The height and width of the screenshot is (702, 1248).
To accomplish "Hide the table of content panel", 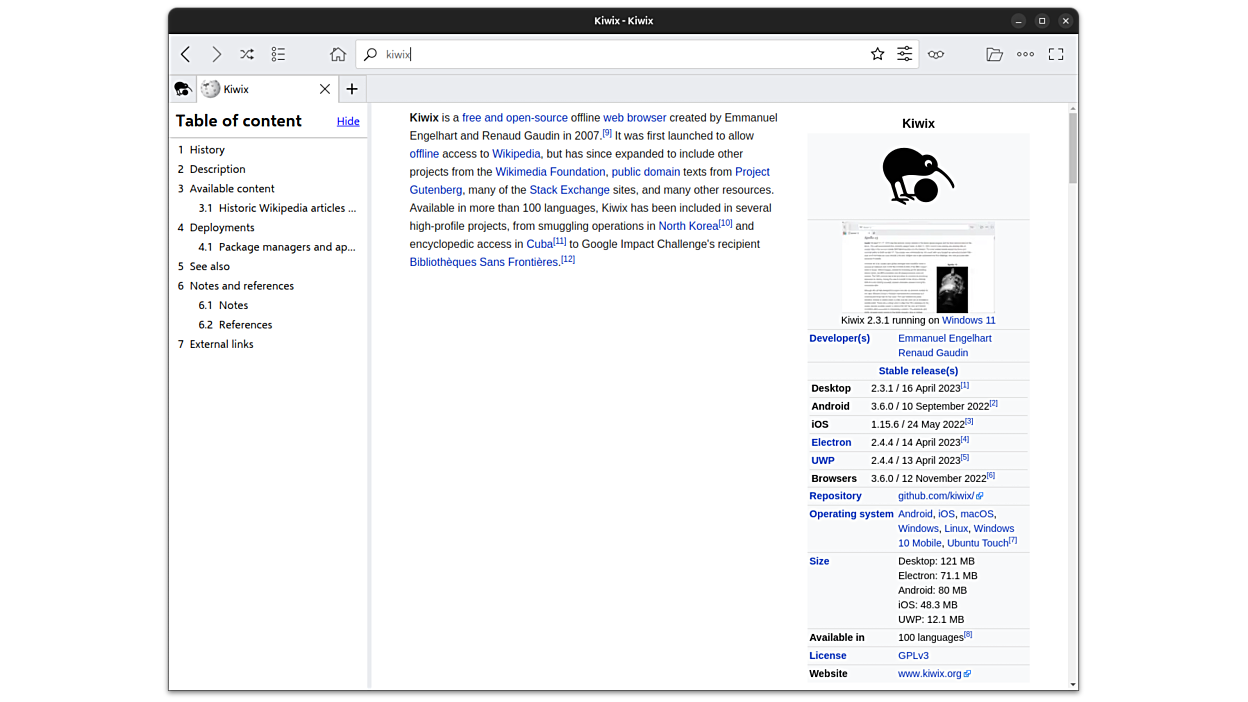I will 348,121.
